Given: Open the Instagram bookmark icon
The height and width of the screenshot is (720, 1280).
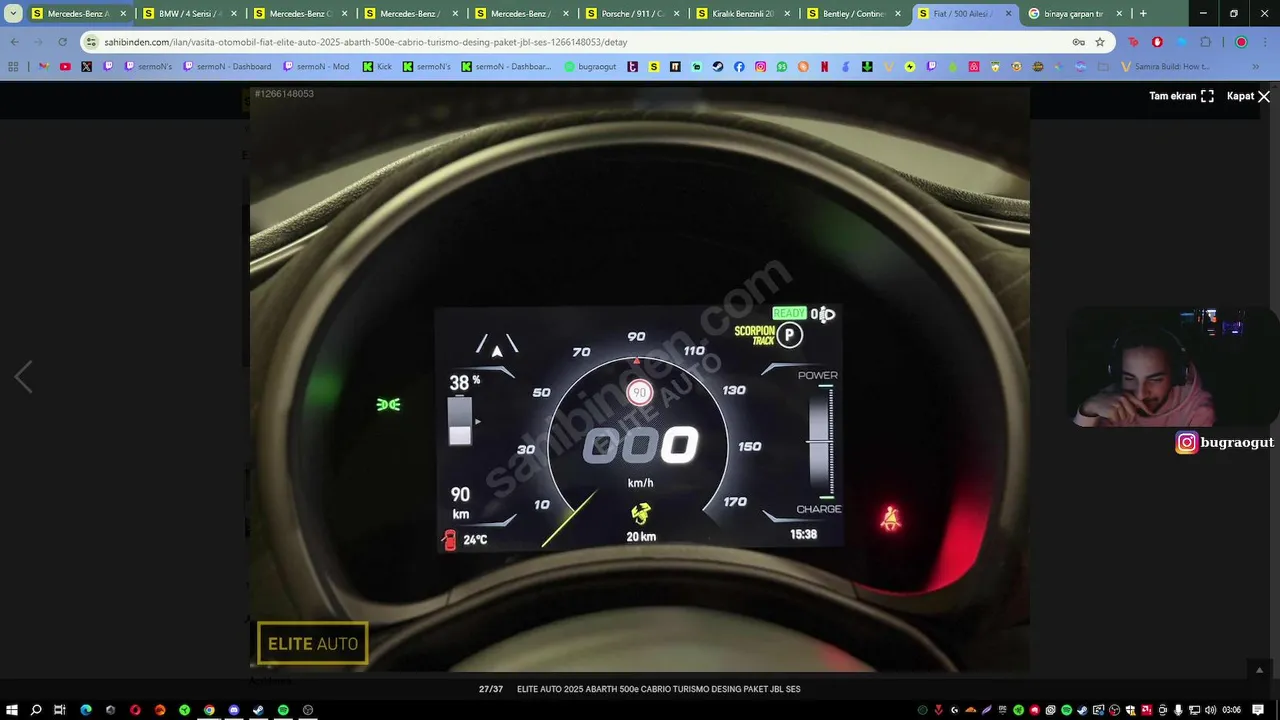Looking at the screenshot, I should point(761,66).
